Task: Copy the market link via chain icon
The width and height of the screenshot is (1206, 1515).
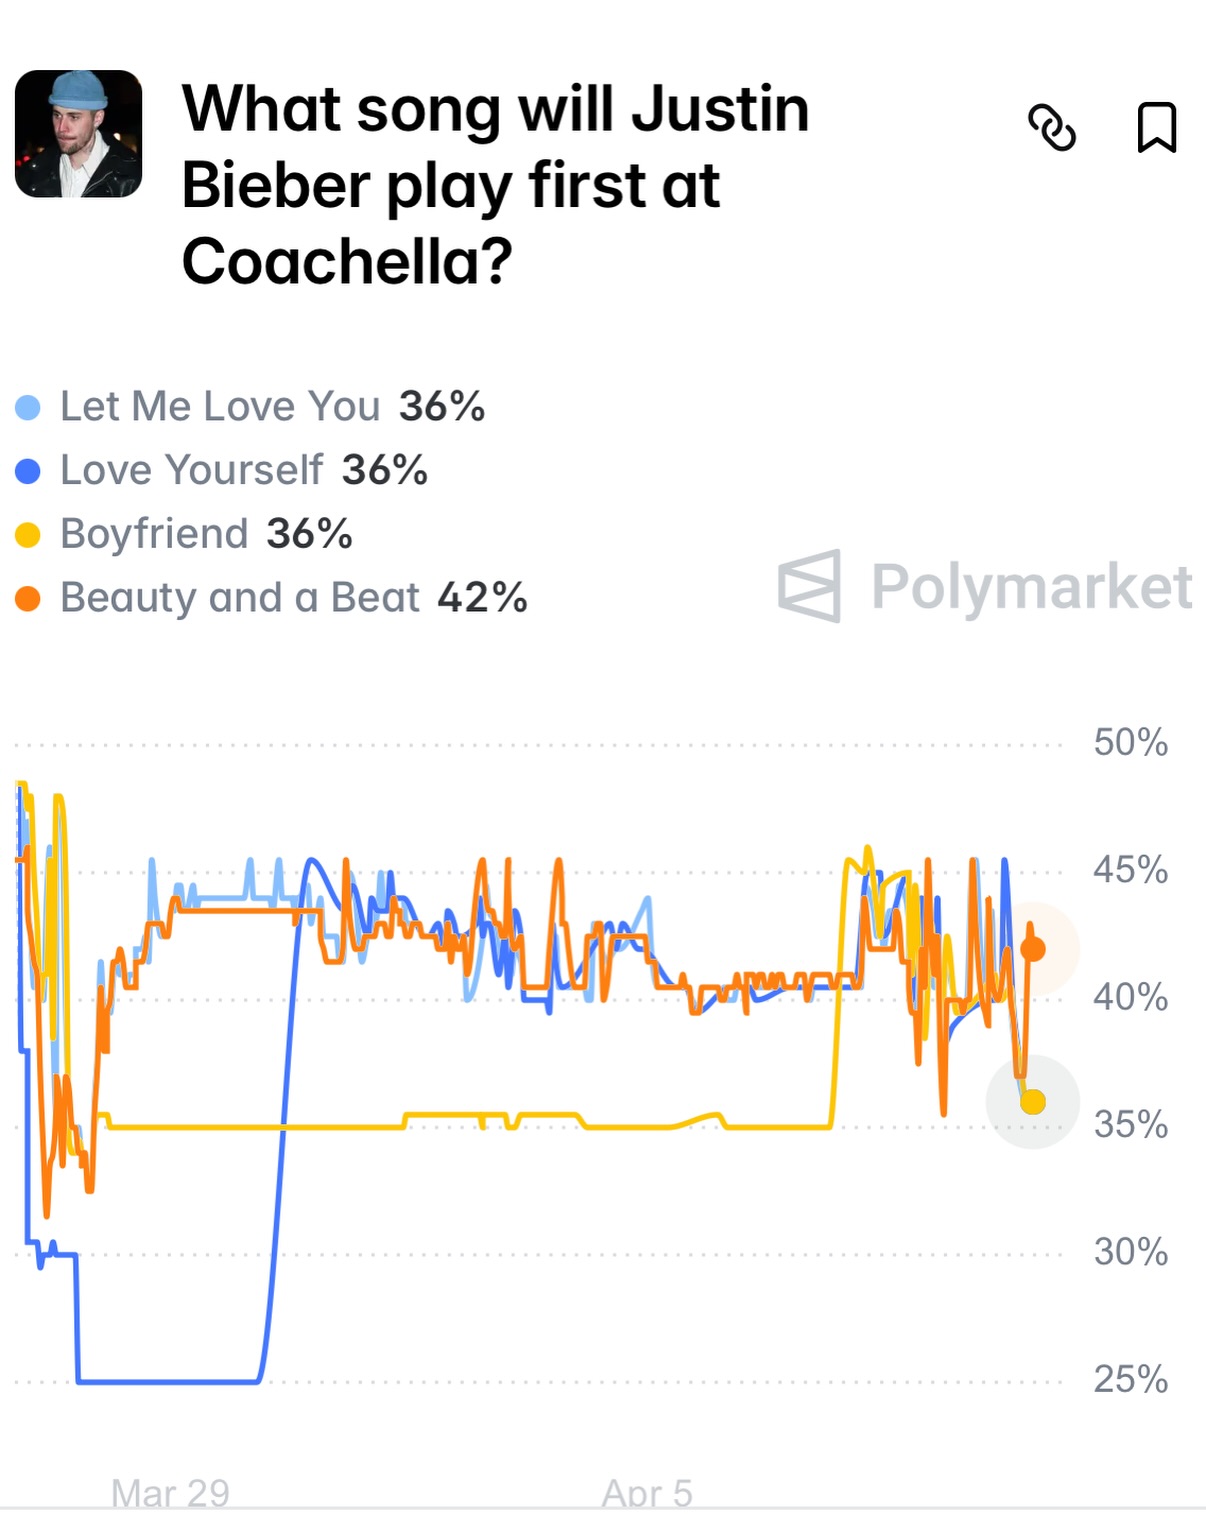Action: point(1052,128)
